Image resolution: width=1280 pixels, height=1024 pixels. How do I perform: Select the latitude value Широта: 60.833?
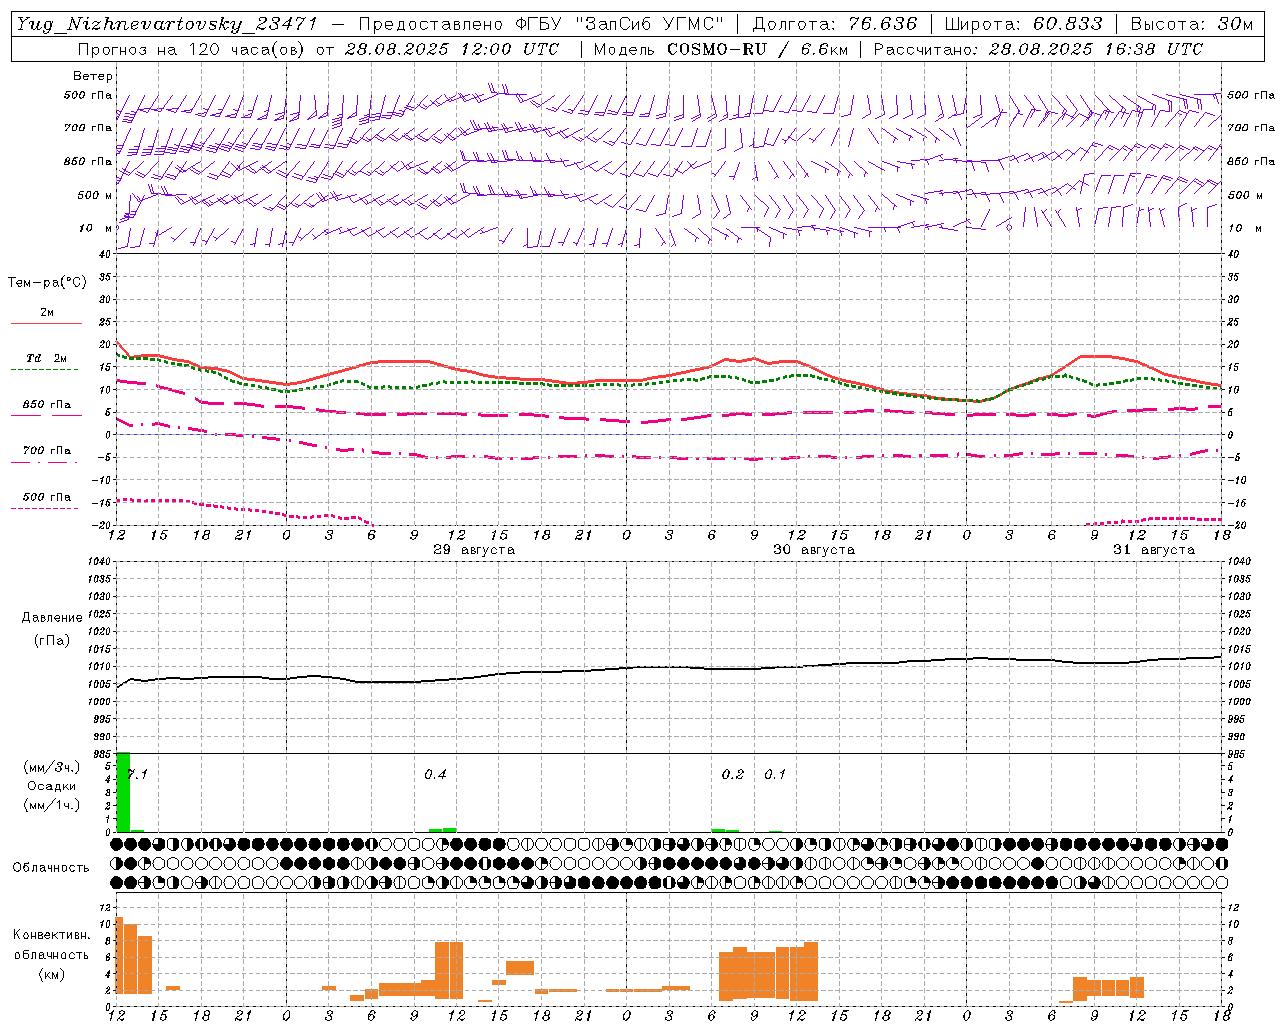coord(1023,24)
